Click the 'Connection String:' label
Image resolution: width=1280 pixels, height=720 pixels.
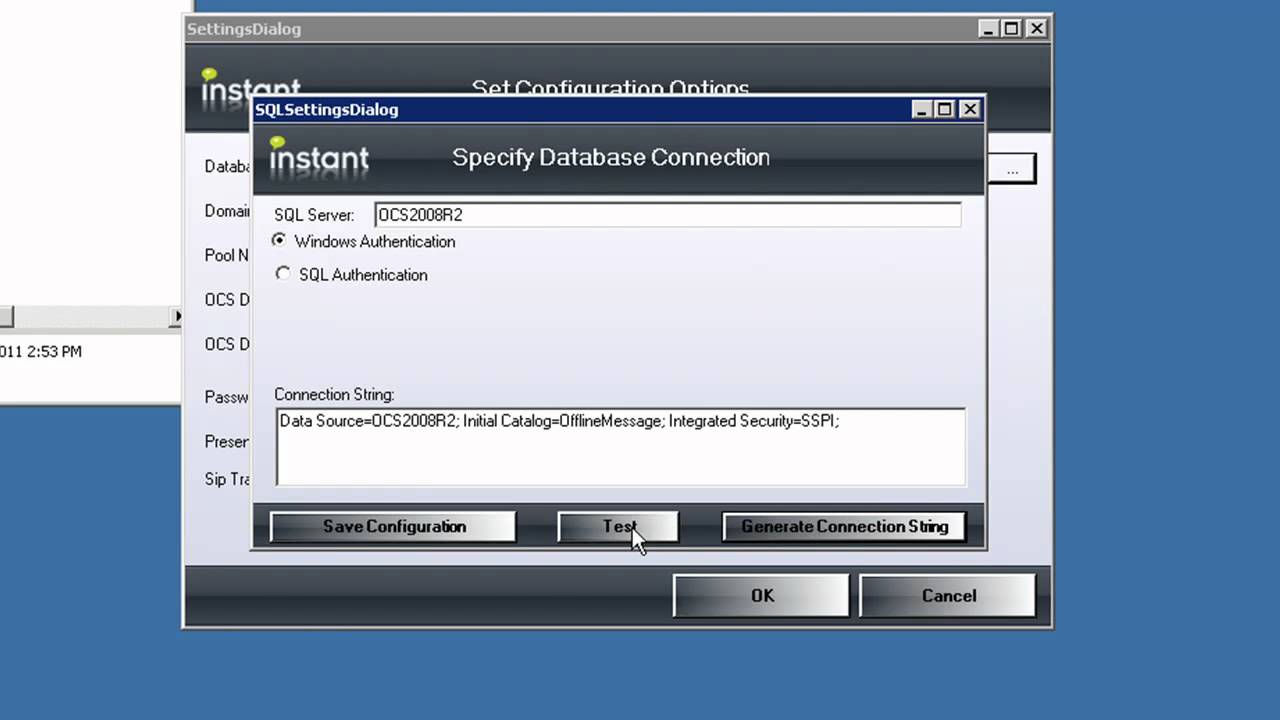(334, 395)
